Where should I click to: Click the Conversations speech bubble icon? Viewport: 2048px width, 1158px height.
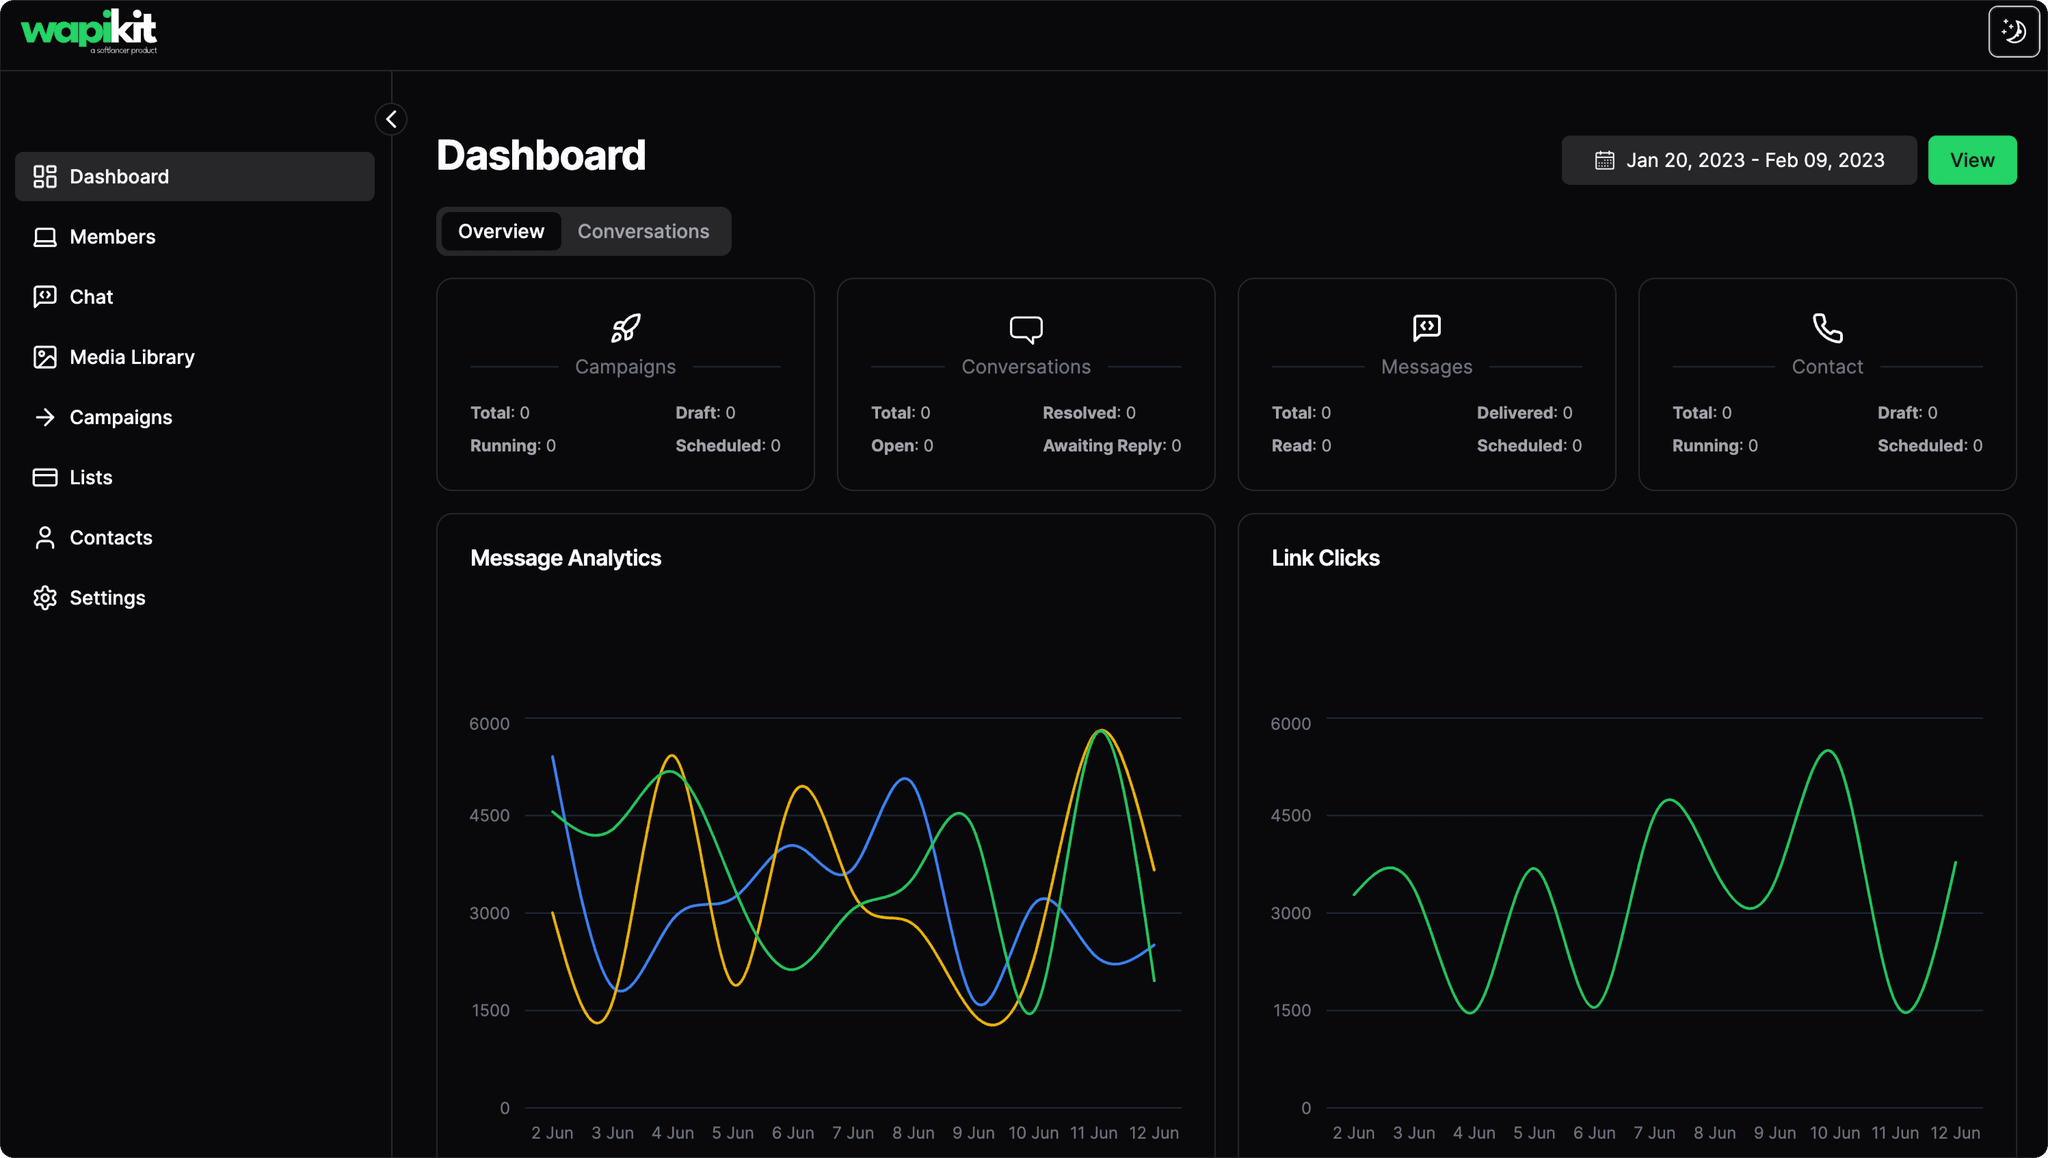1026,329
